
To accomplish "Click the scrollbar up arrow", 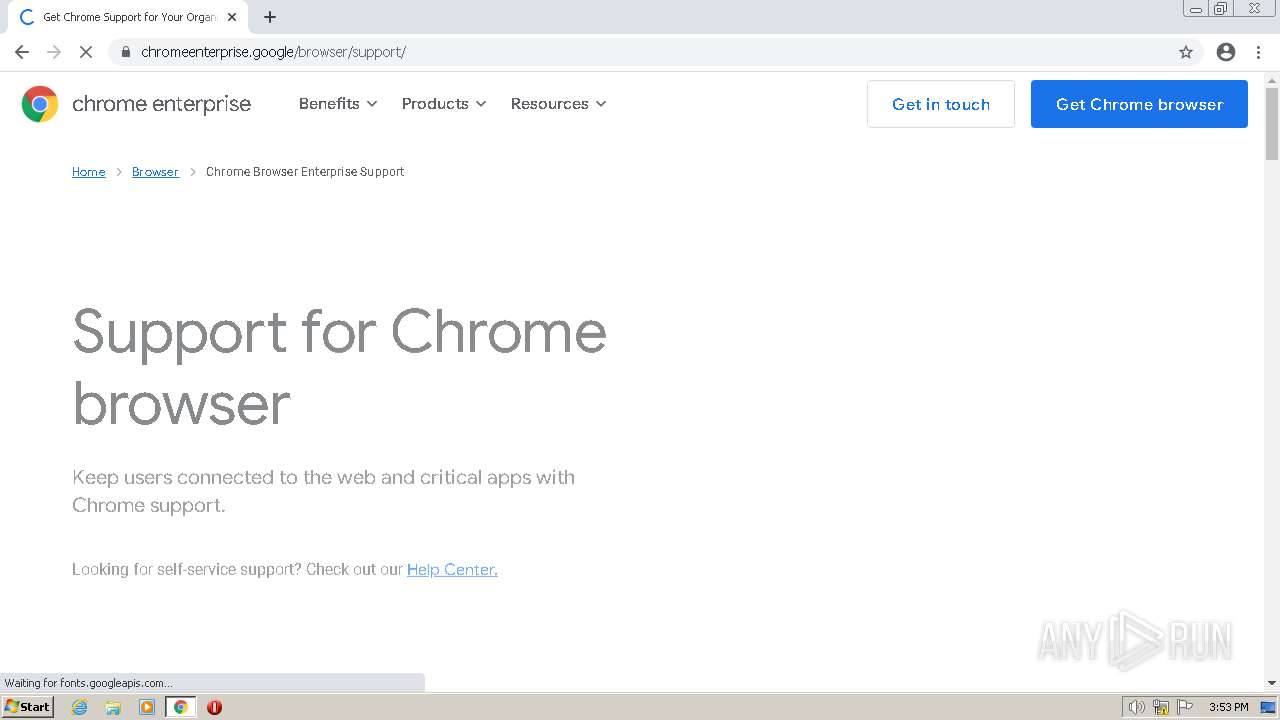I will tap(1272, 79).
